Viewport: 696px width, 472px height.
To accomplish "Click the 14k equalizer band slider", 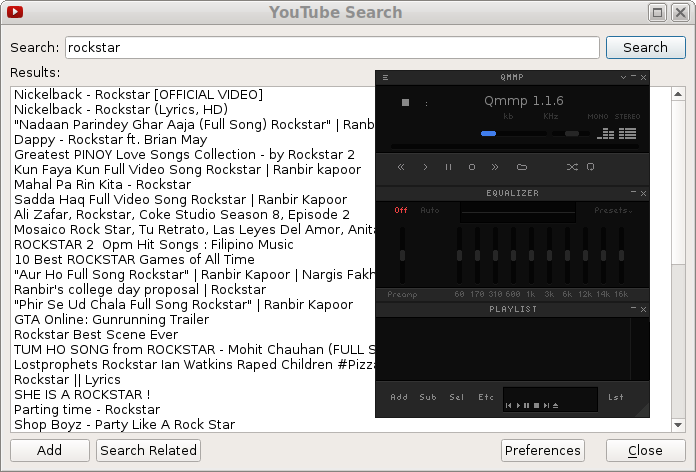I will point(603,255).
